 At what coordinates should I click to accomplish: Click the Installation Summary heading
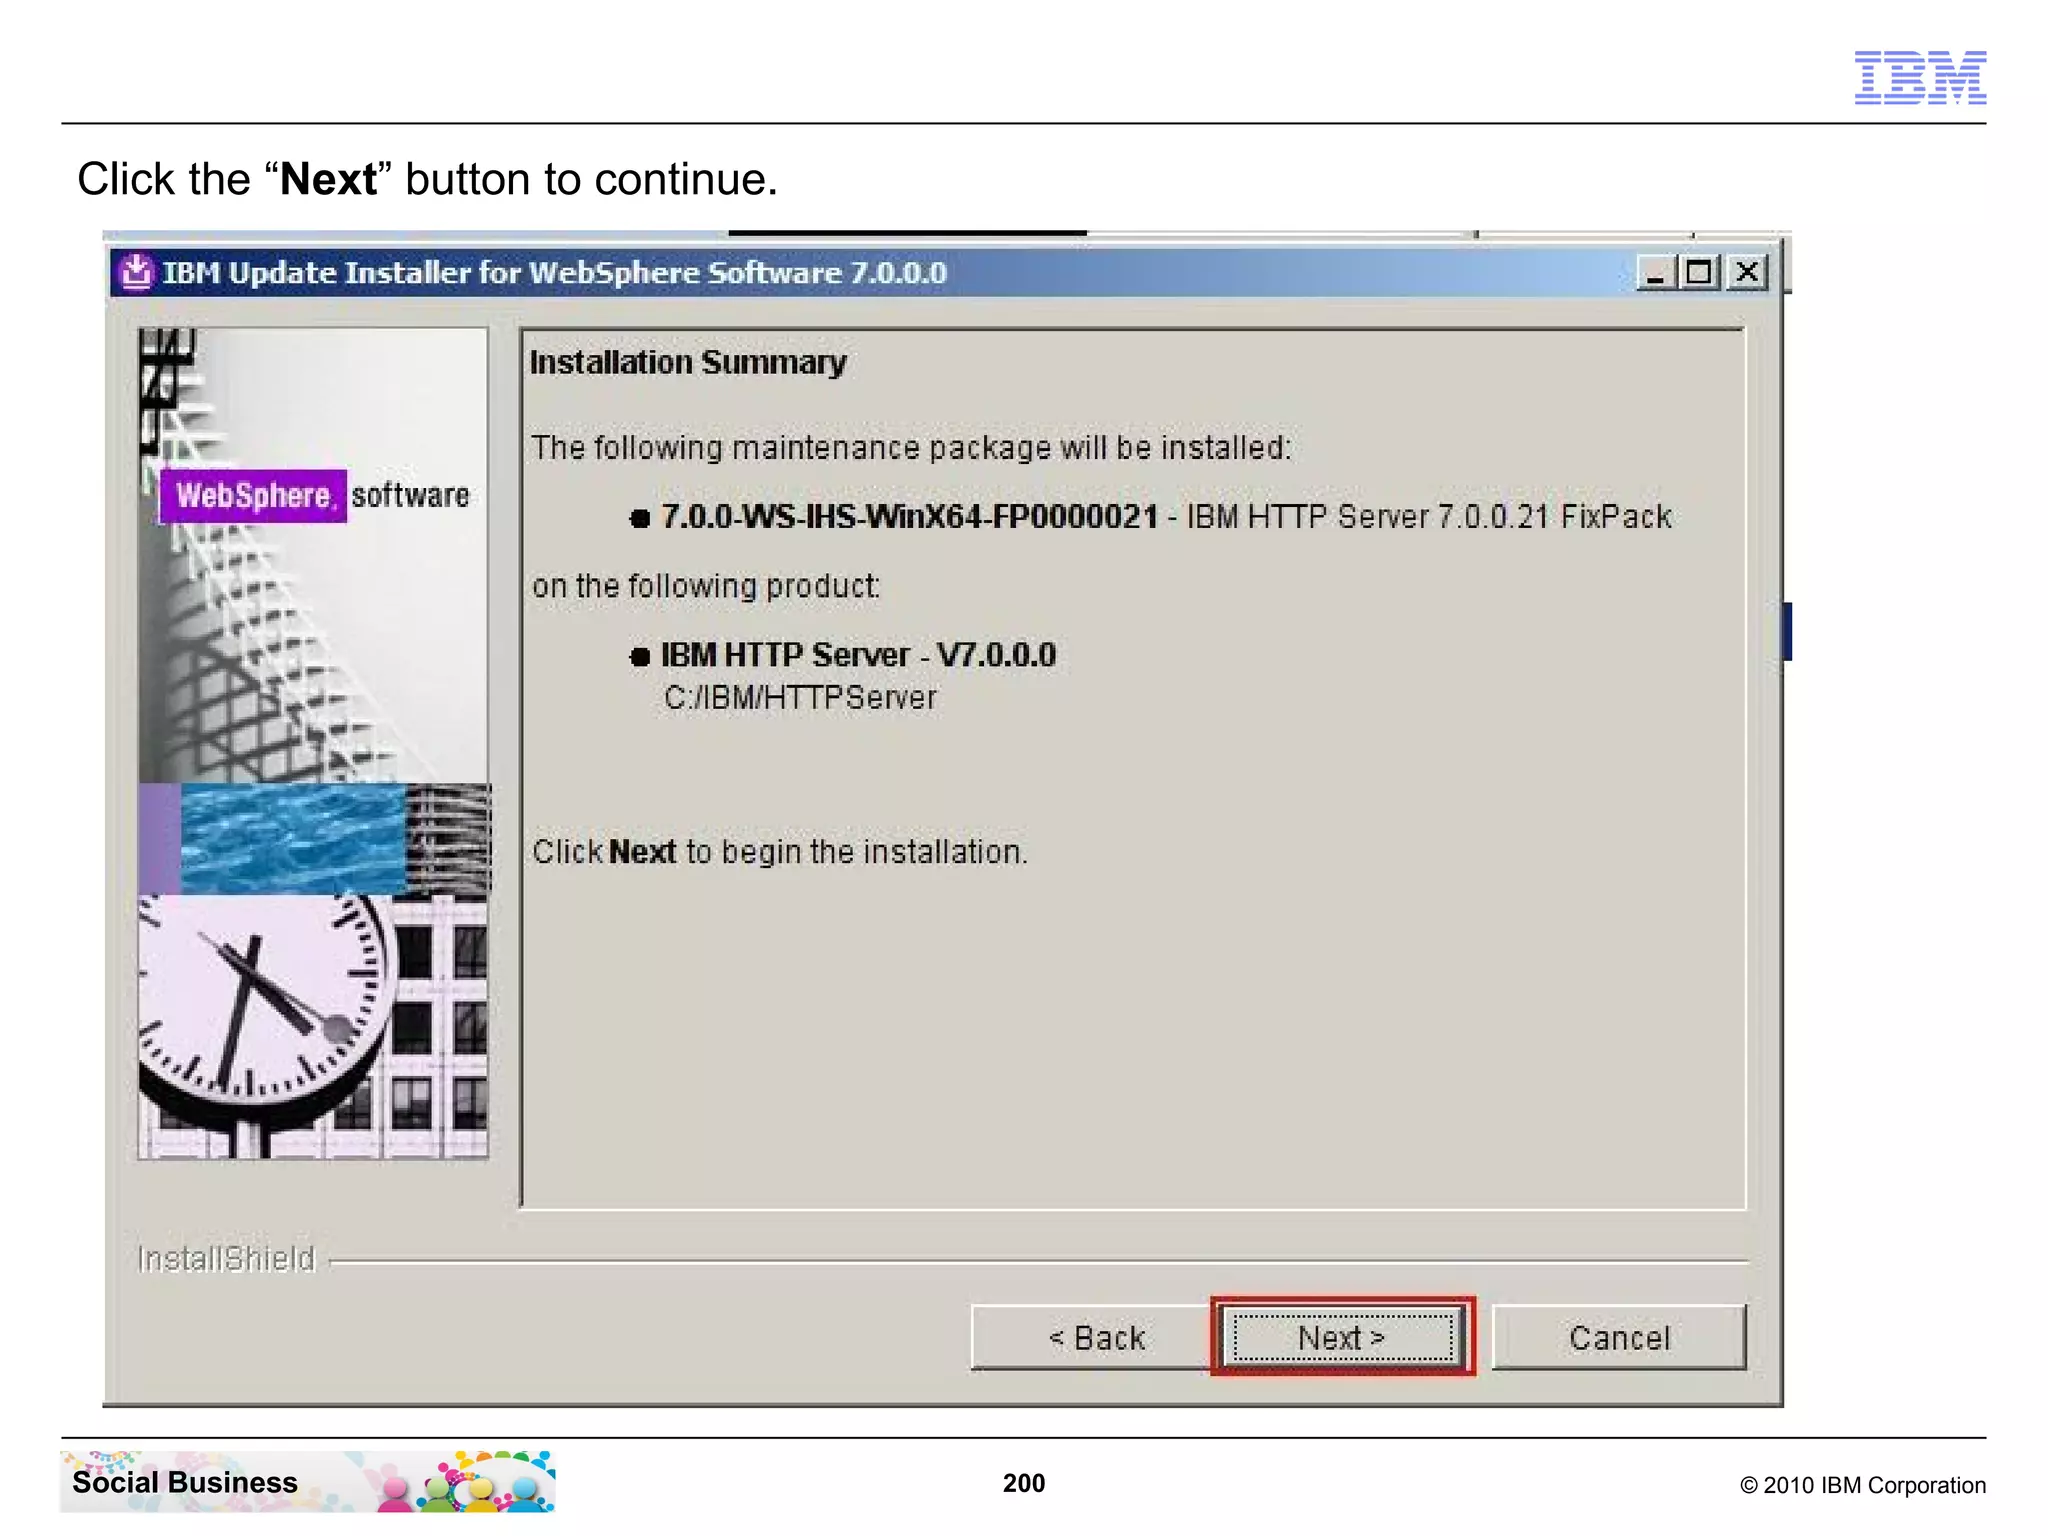point(688,362)
